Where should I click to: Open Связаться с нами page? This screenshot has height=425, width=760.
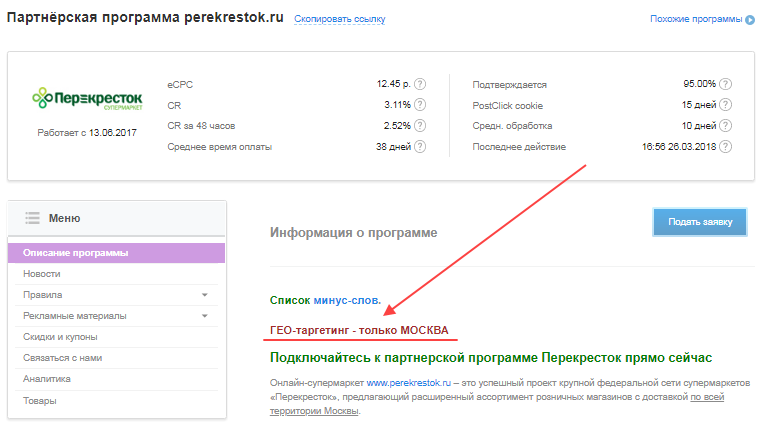point(63,358)
